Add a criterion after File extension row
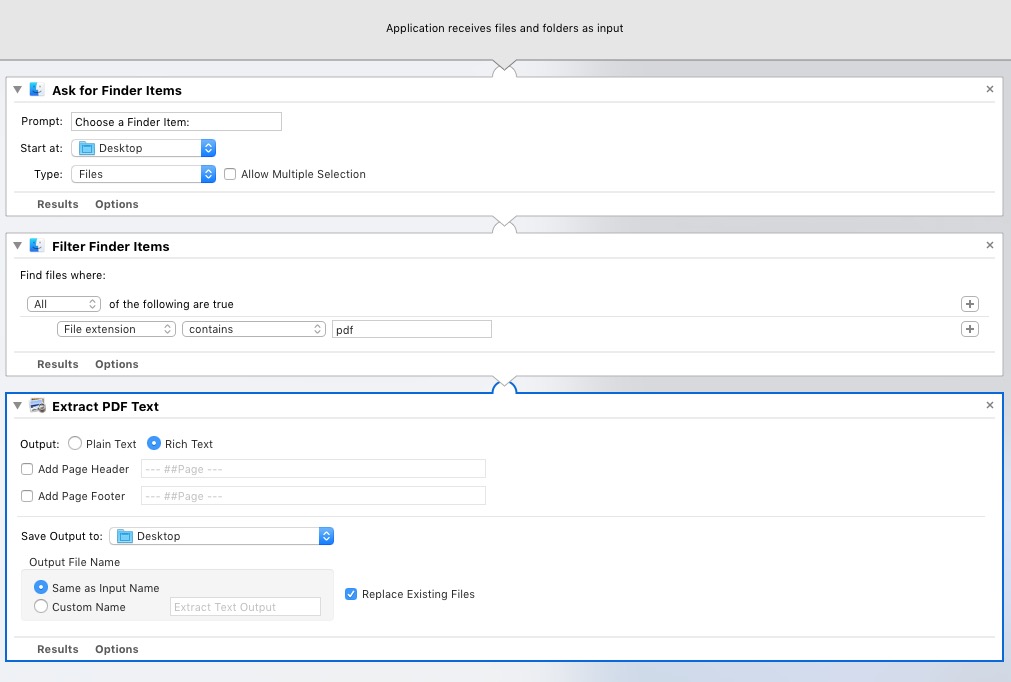The height and width of the screenshot is (682, 1011). pyautogui.click(x=969, y=329)
